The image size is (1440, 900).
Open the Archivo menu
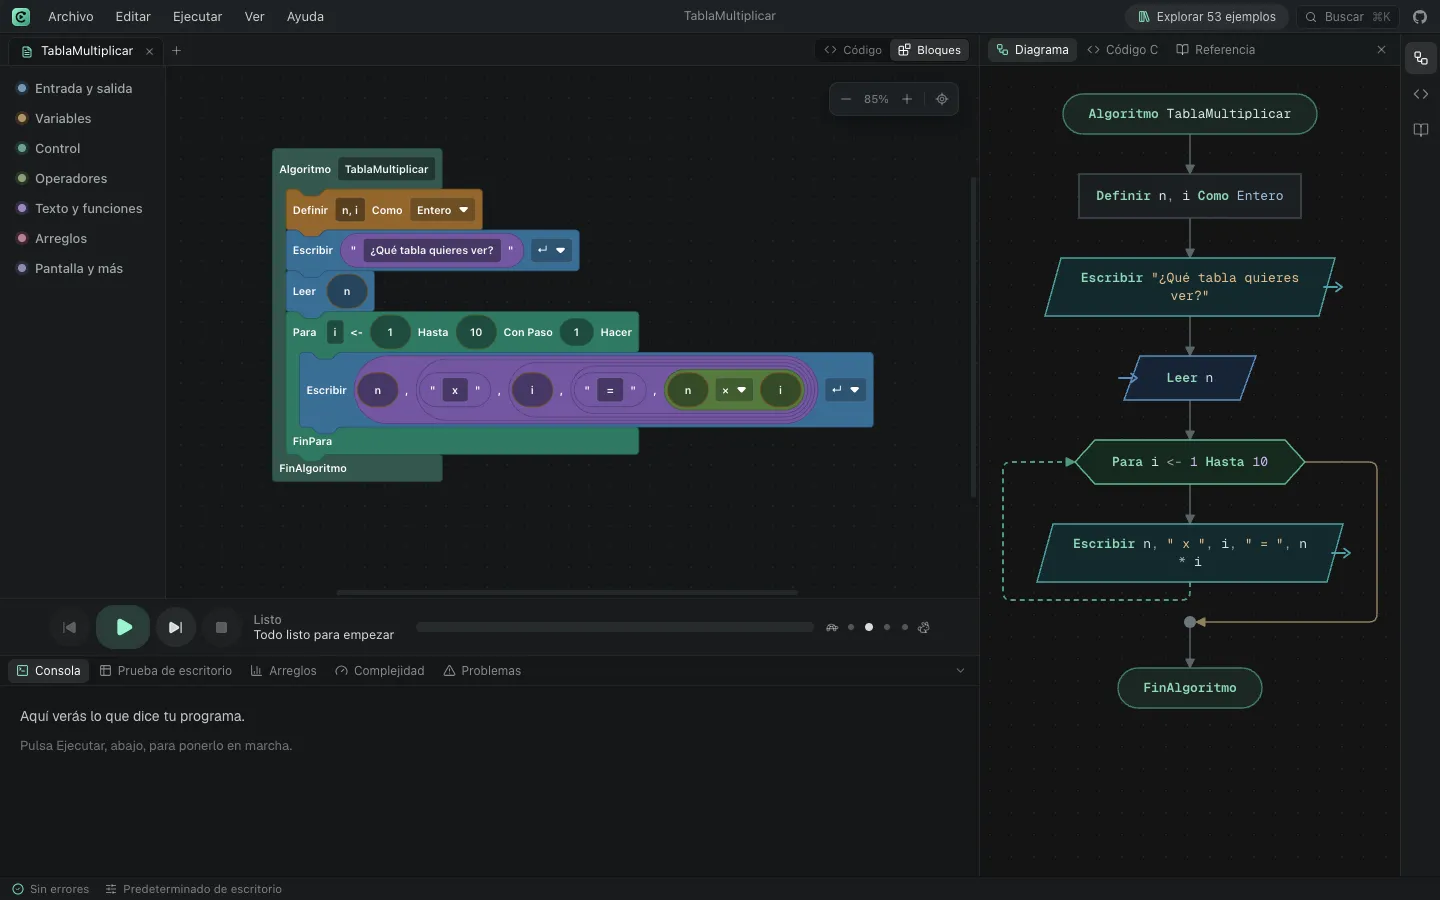(x=71, y=17)
